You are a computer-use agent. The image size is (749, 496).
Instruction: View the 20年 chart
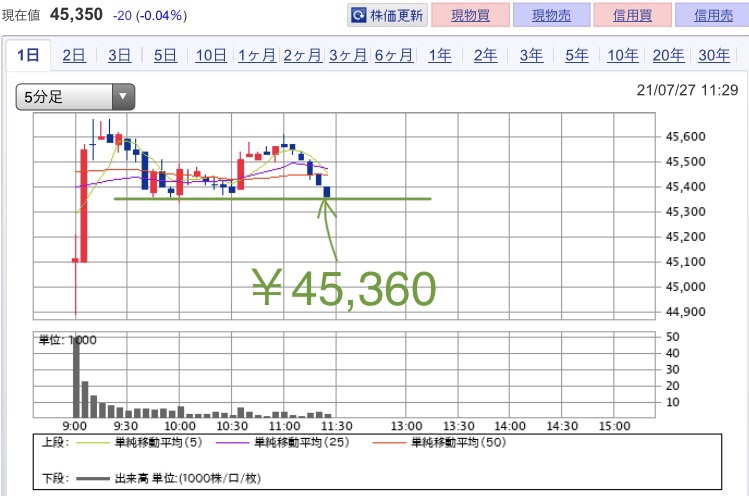click(x=668, y=55)
